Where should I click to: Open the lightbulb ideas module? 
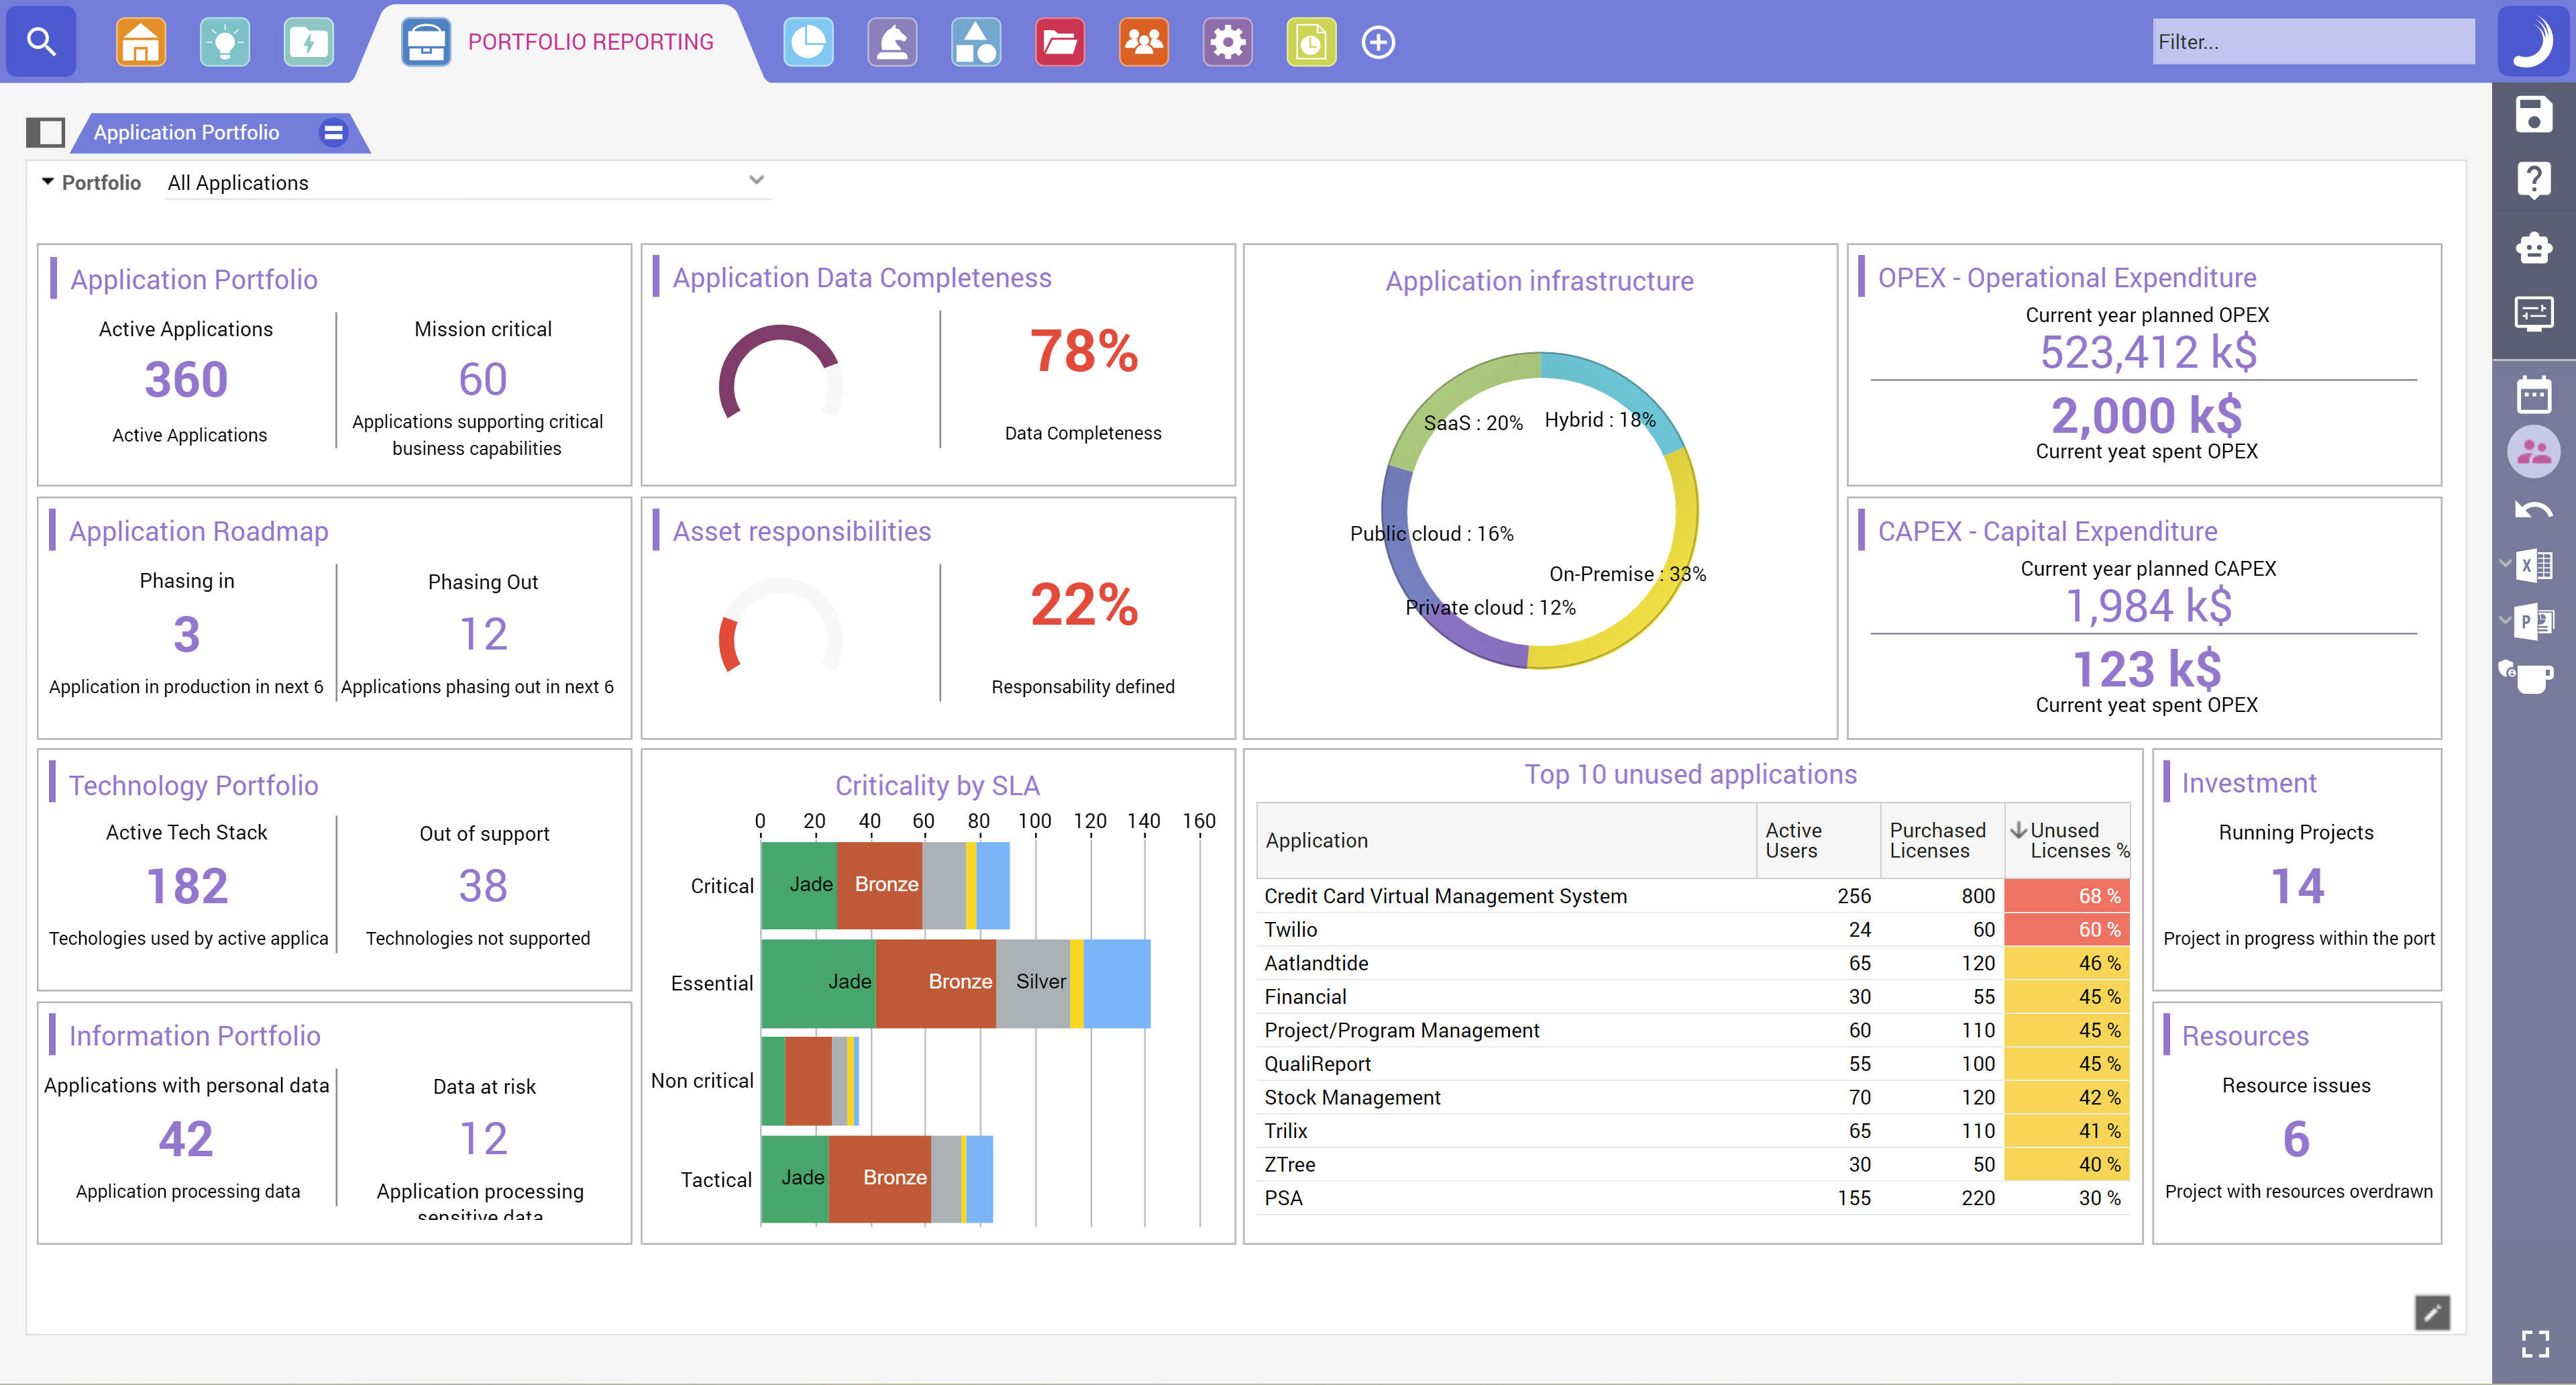click(224, 42)
